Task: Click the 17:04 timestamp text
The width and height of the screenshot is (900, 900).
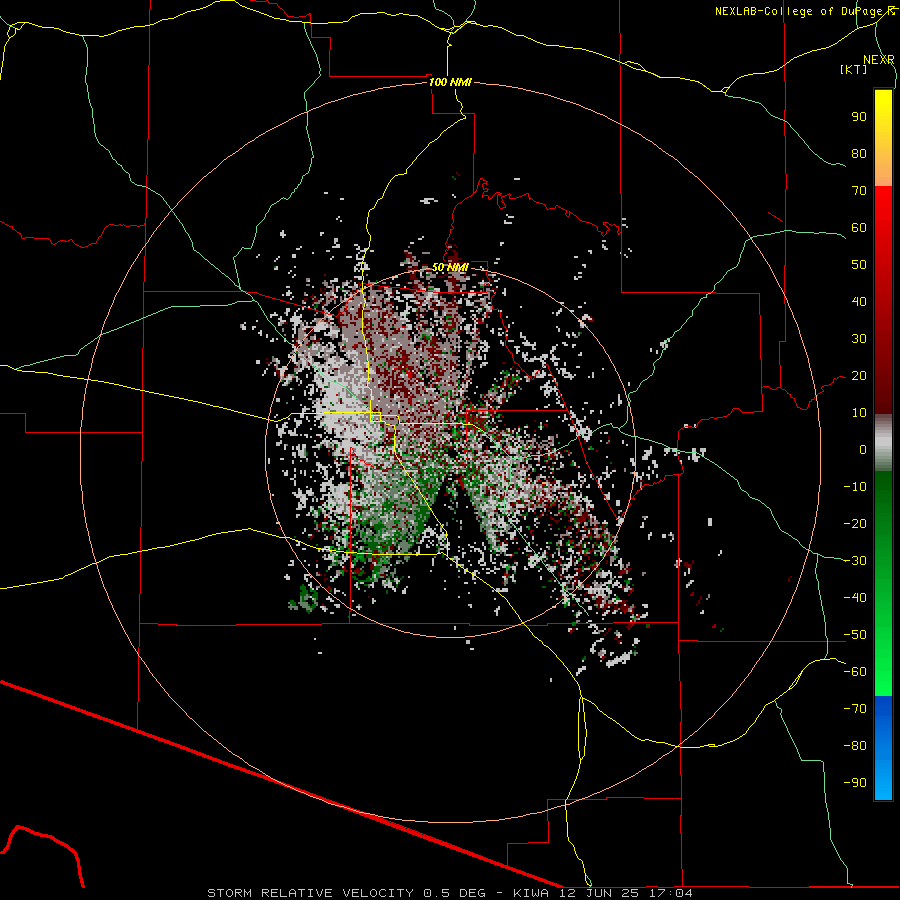Action: pos(670,893)
